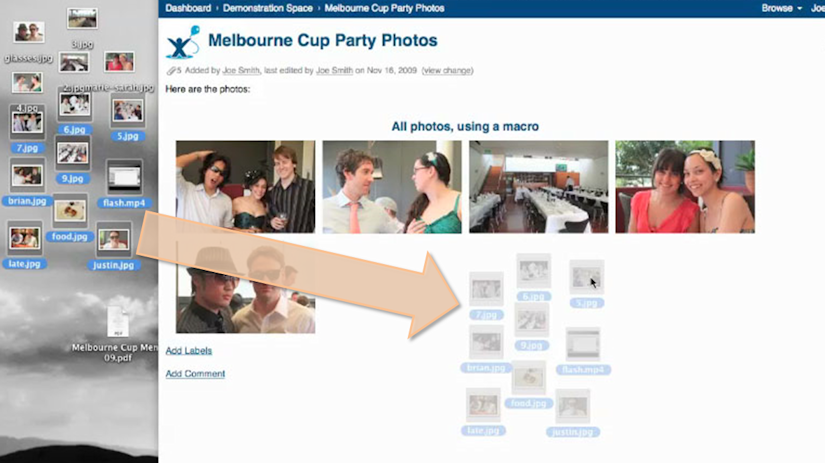825x463 pixels.
Task: Click the Melbourne Cup Menu PDF icon
Action: point(118,321)
